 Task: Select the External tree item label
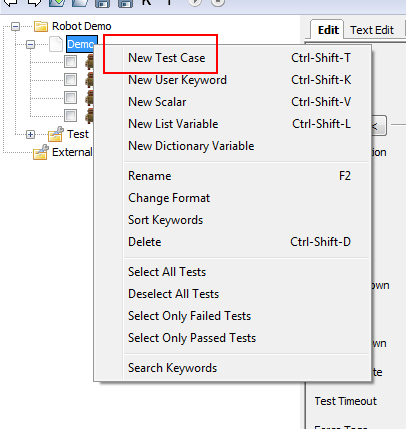pos(72,152)
